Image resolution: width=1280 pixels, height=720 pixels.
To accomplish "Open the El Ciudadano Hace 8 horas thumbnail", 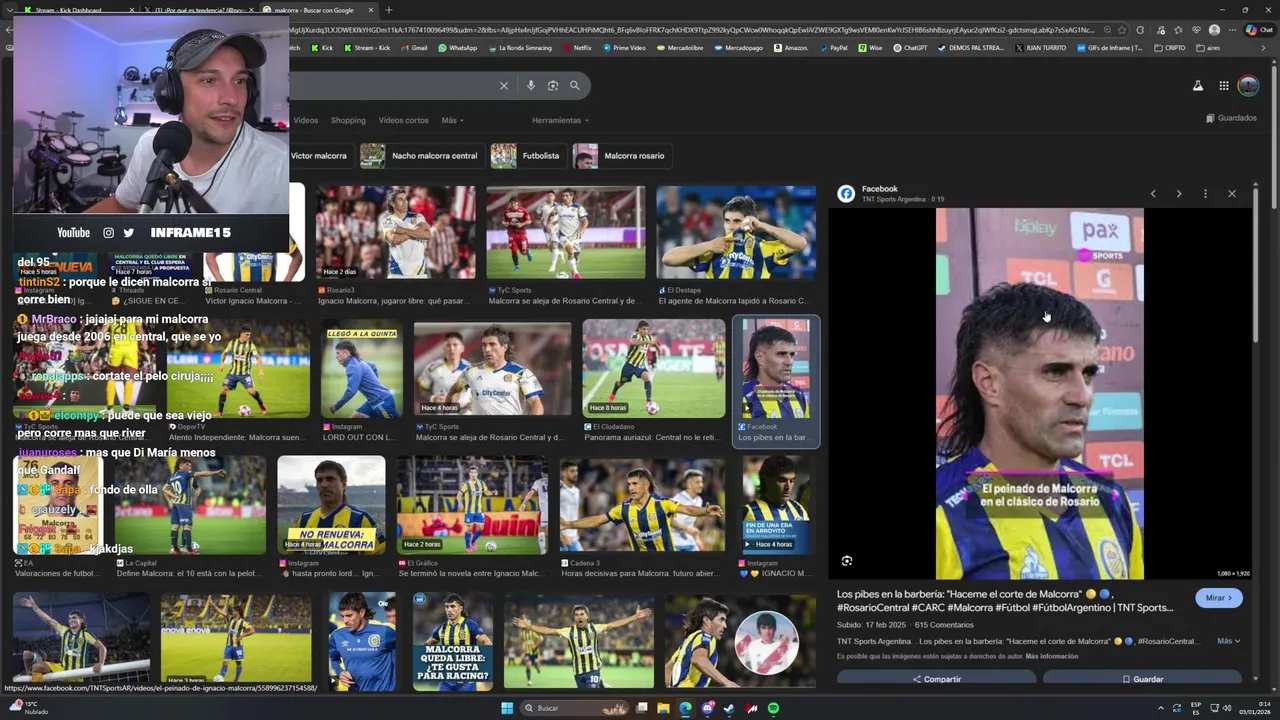I will (x=654, y=369).
